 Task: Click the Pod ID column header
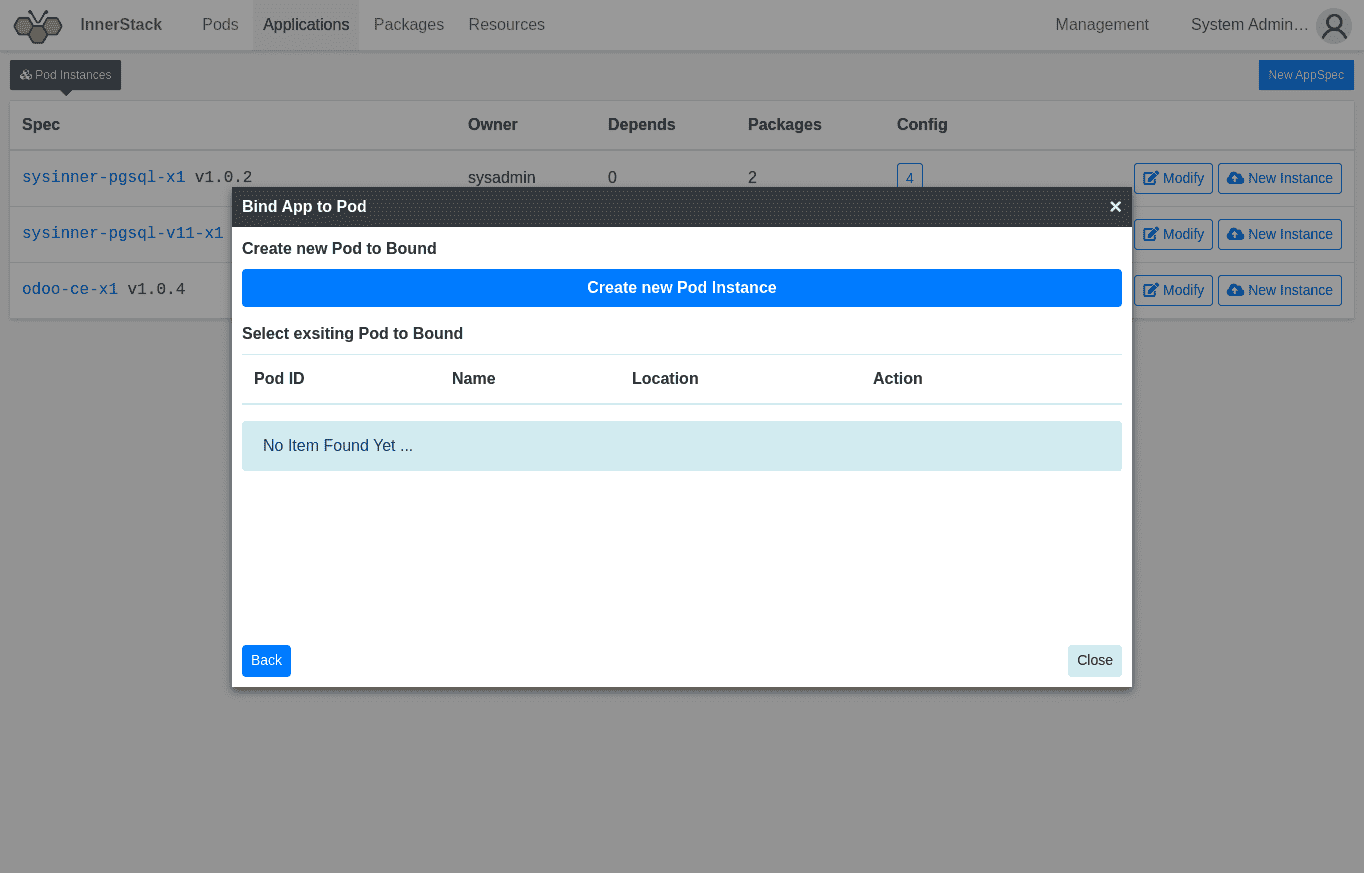point(279,379)
